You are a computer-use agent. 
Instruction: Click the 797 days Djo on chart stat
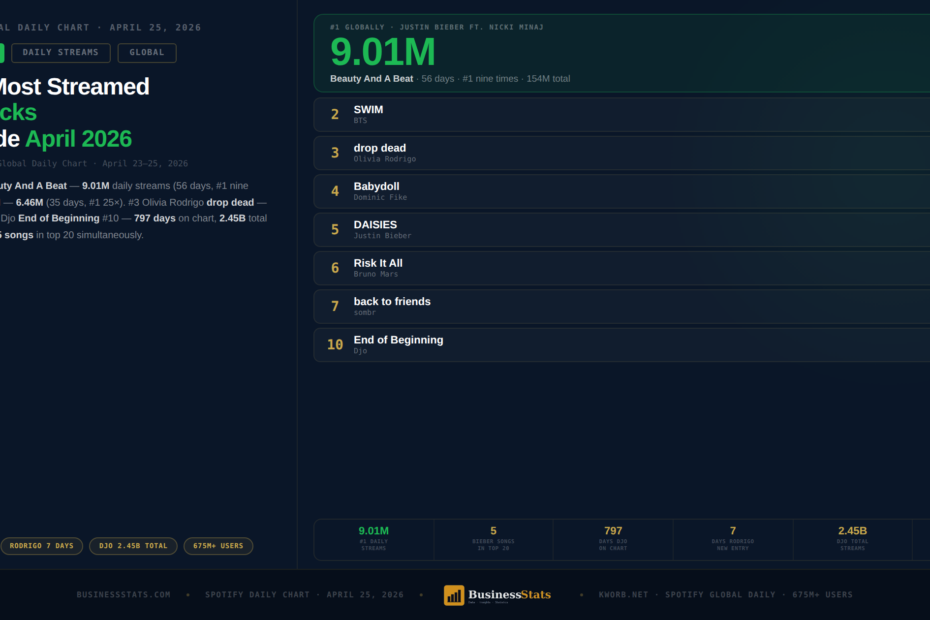(613, 539)
